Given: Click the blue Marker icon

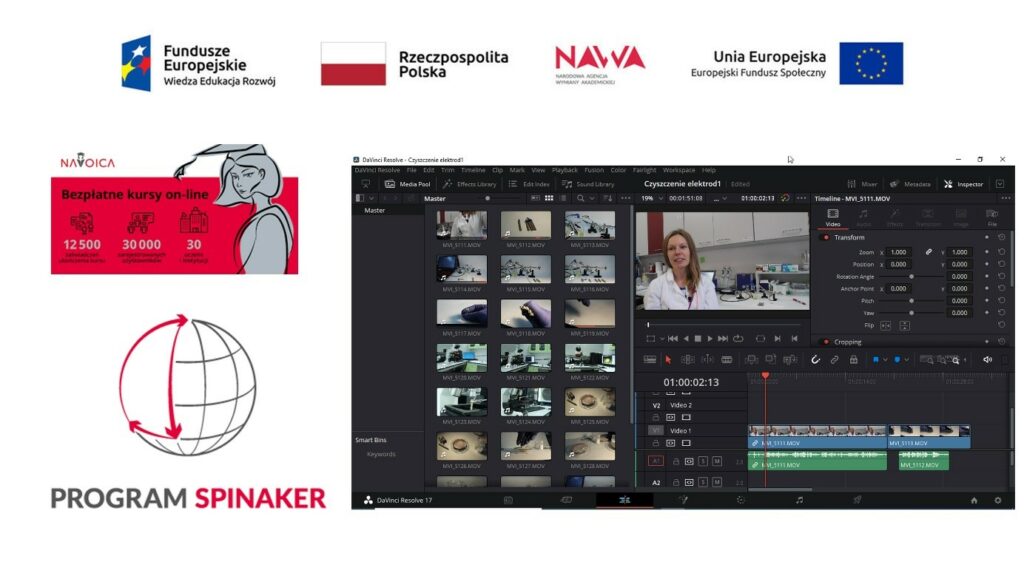Looking at the screenshot, I should tap(897, 360).
